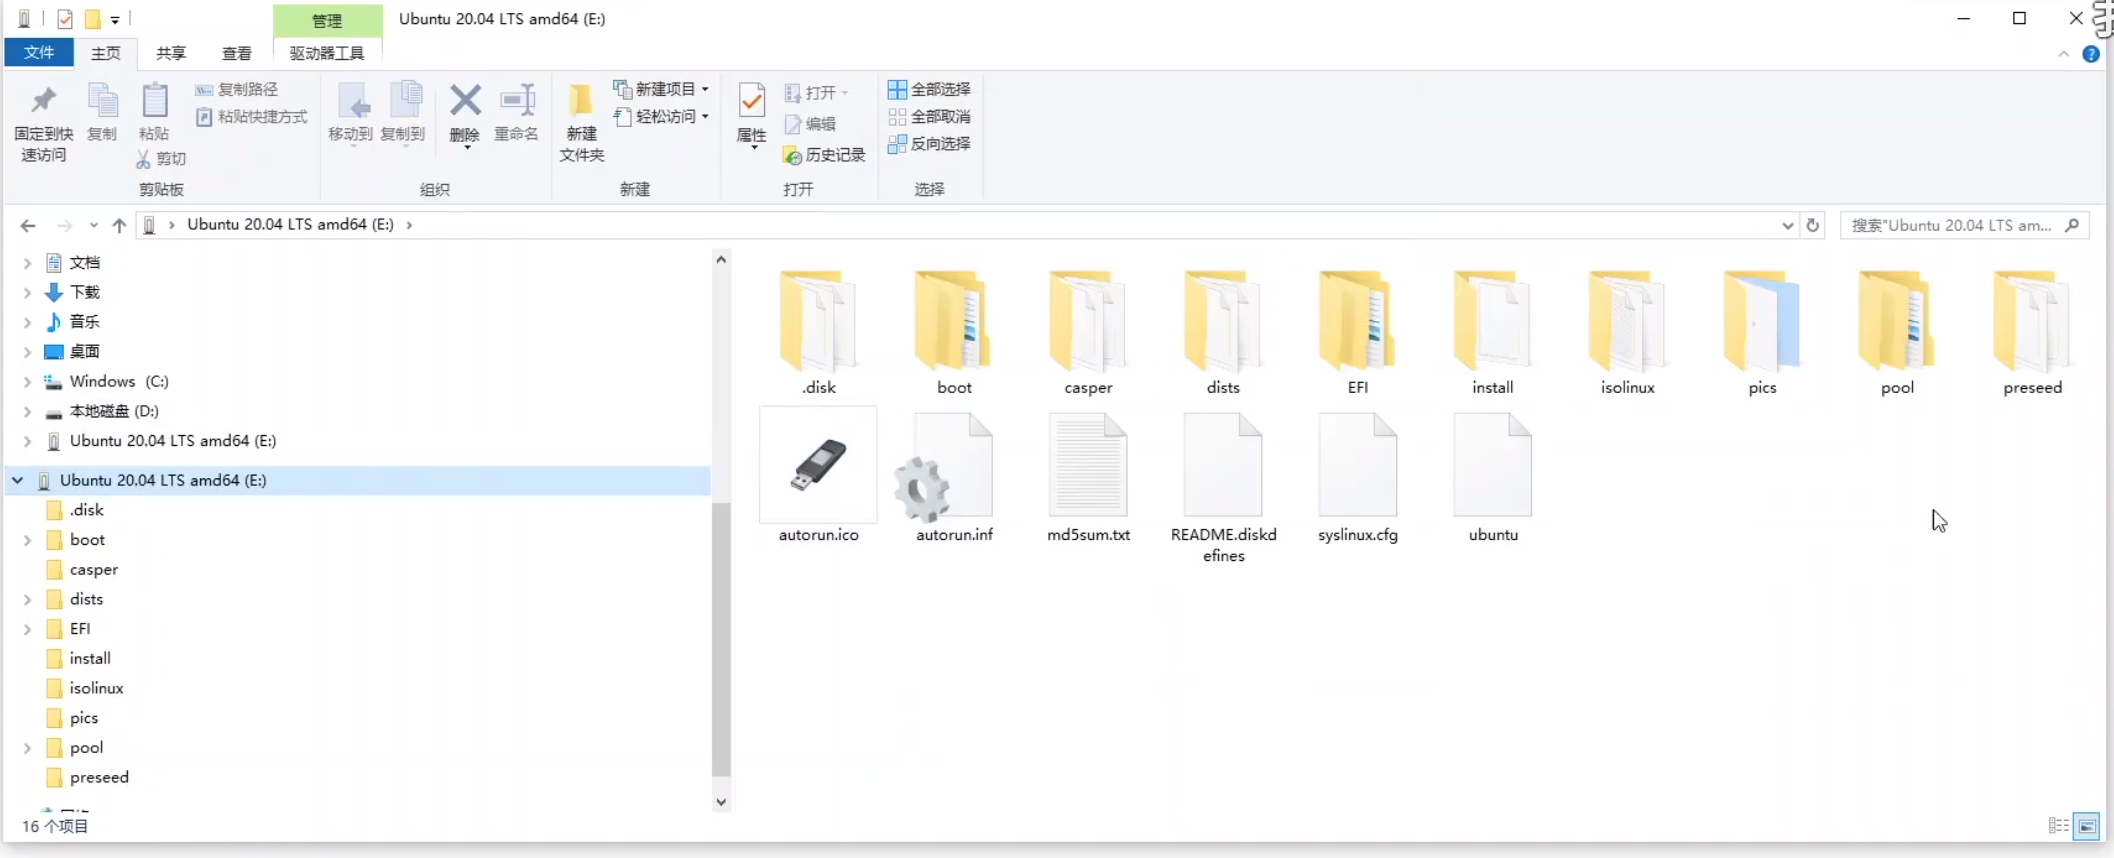This screenshot has height=858, width=2114.
Task: Open address bar history dropdown
Action: pos(1787,226)
